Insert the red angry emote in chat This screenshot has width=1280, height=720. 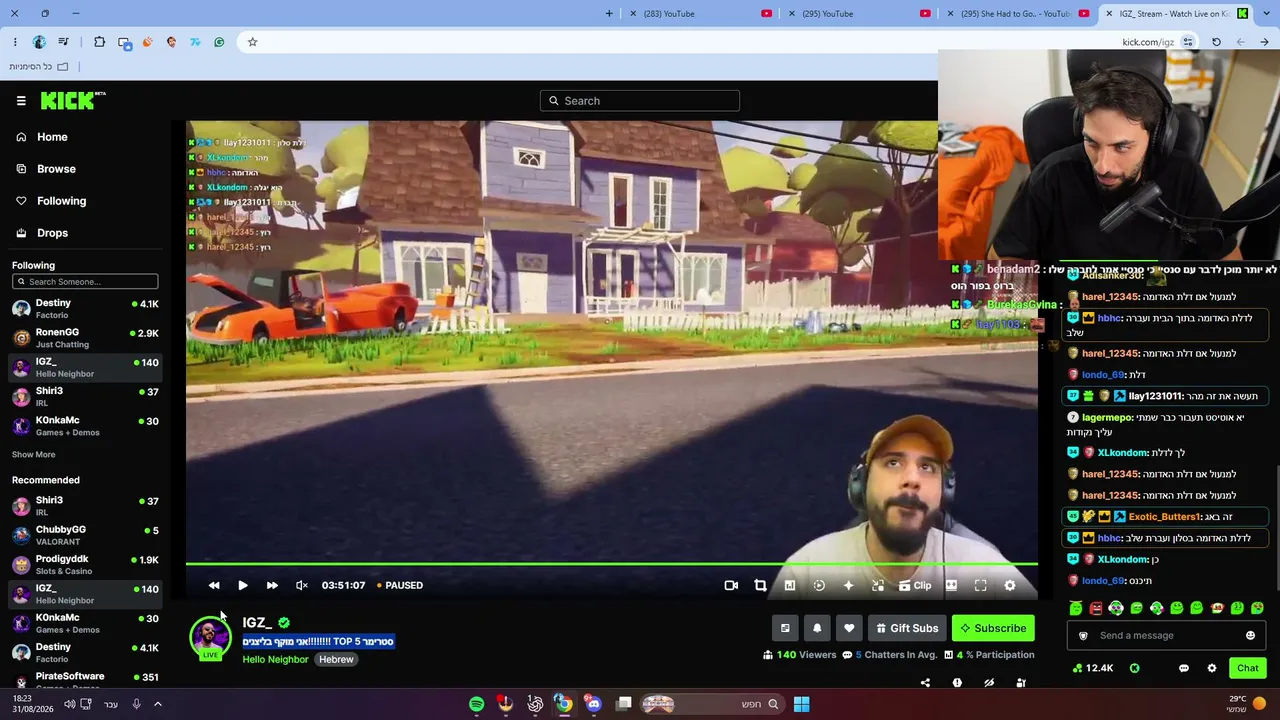coord(1096,608)
